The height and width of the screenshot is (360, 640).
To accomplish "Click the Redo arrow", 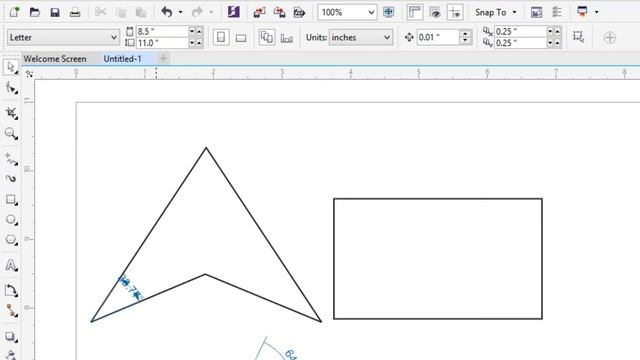I will [x=197, y=12].
